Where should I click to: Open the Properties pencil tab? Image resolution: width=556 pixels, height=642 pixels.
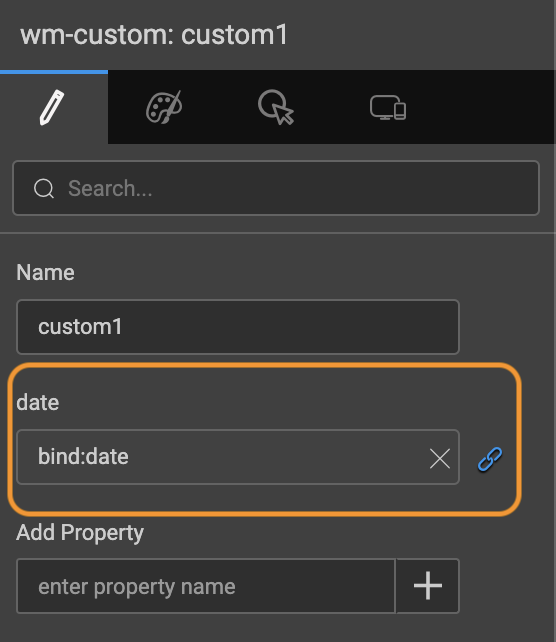coord(53,107)
